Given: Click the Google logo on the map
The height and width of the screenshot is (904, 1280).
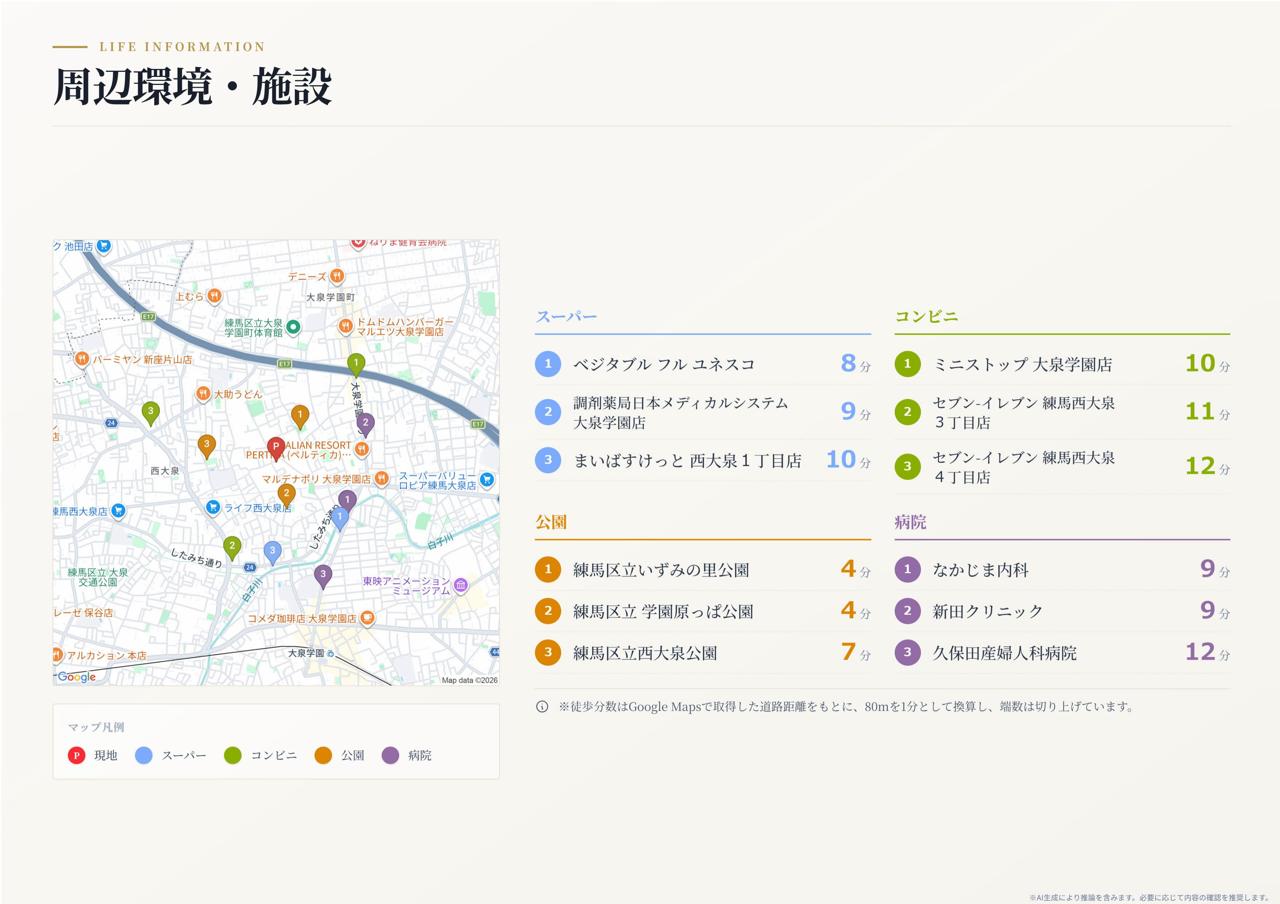Looking at the screenshot, I should coord(76,677).
